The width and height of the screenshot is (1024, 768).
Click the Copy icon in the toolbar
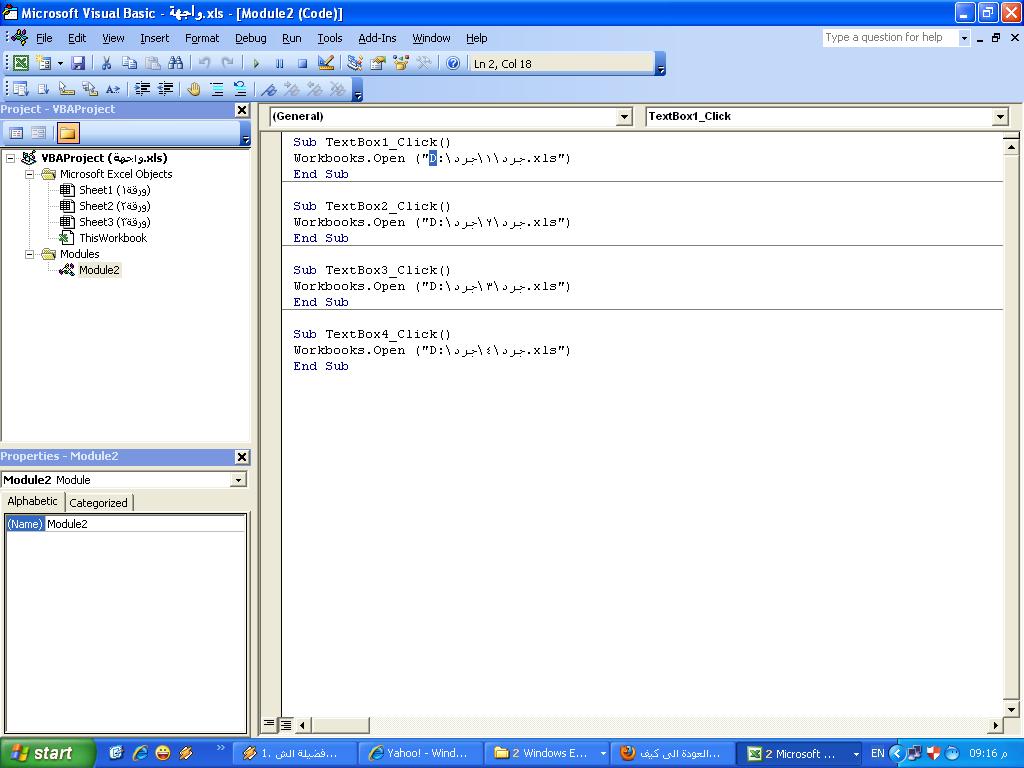[x=129, y=63]
